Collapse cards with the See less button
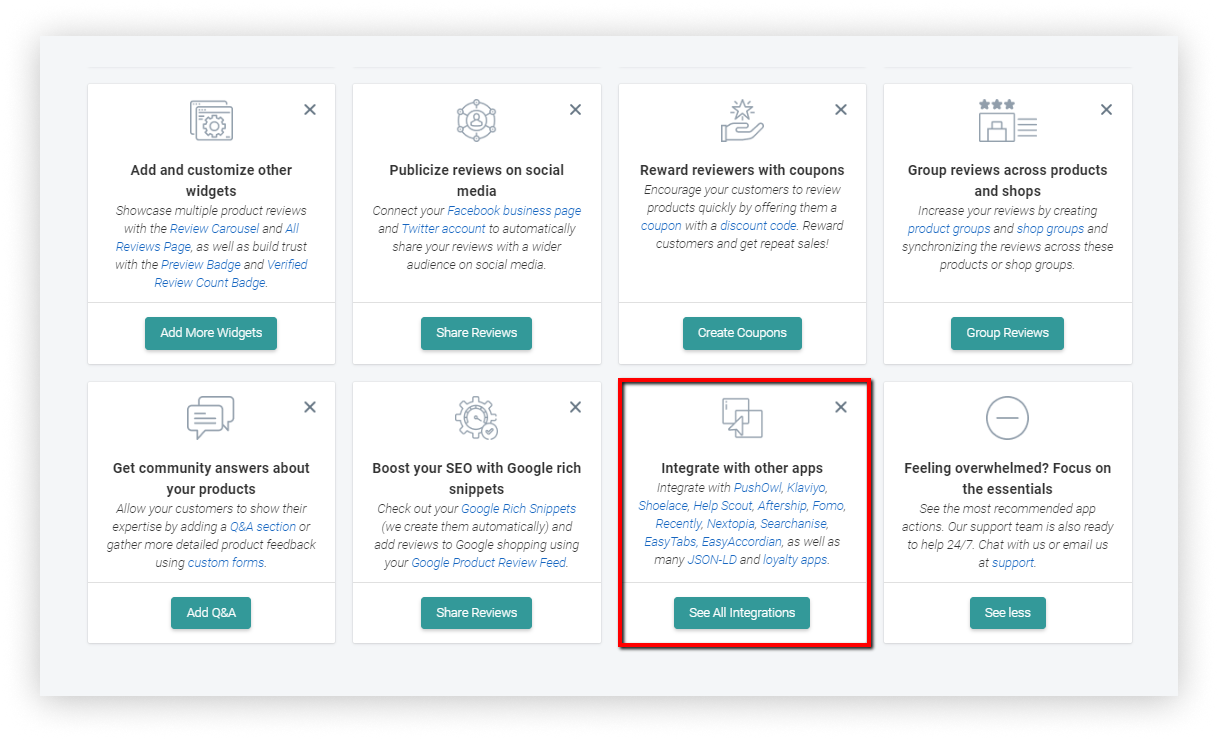The image size is (1218, 740). point(1007,613)
